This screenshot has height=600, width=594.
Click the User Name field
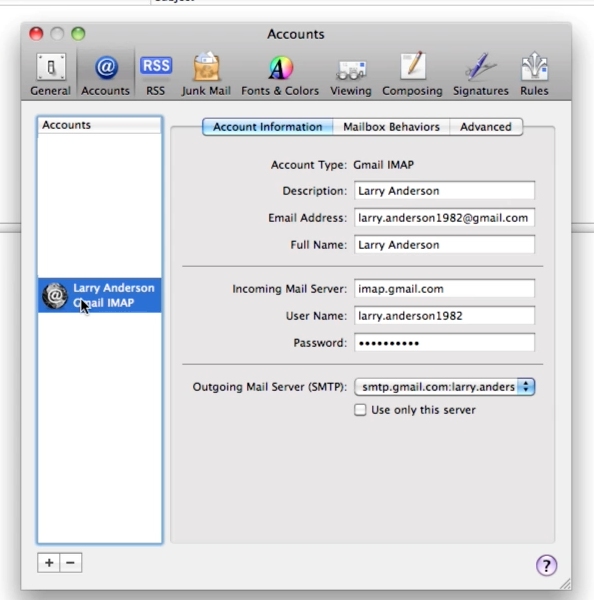click(x=444, y=316)
